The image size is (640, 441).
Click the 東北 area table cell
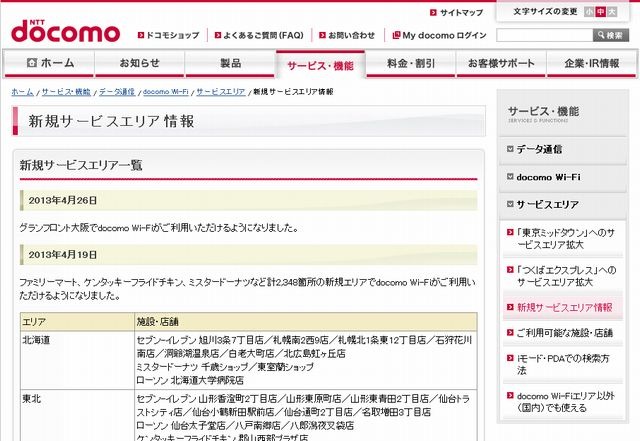(x=78, y=415)
